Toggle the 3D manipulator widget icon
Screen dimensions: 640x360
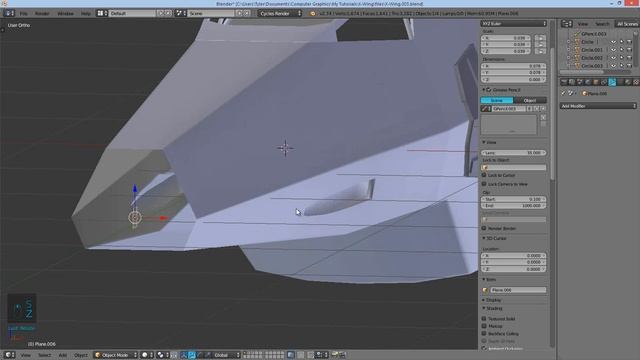(184, 355)
